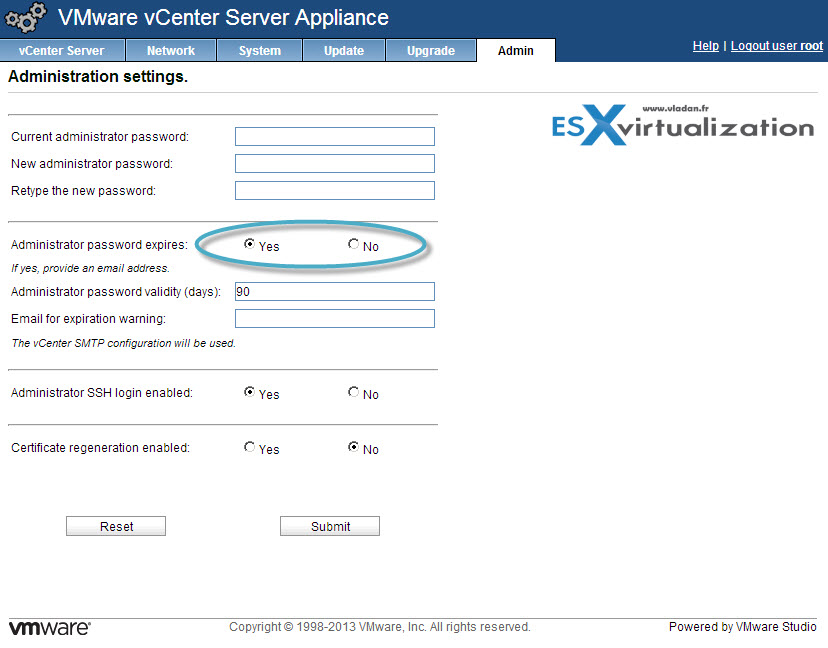Click 'The vCenter SMTP configuration will be used.' note
The image size is (828, 648).
click(124, 343)
